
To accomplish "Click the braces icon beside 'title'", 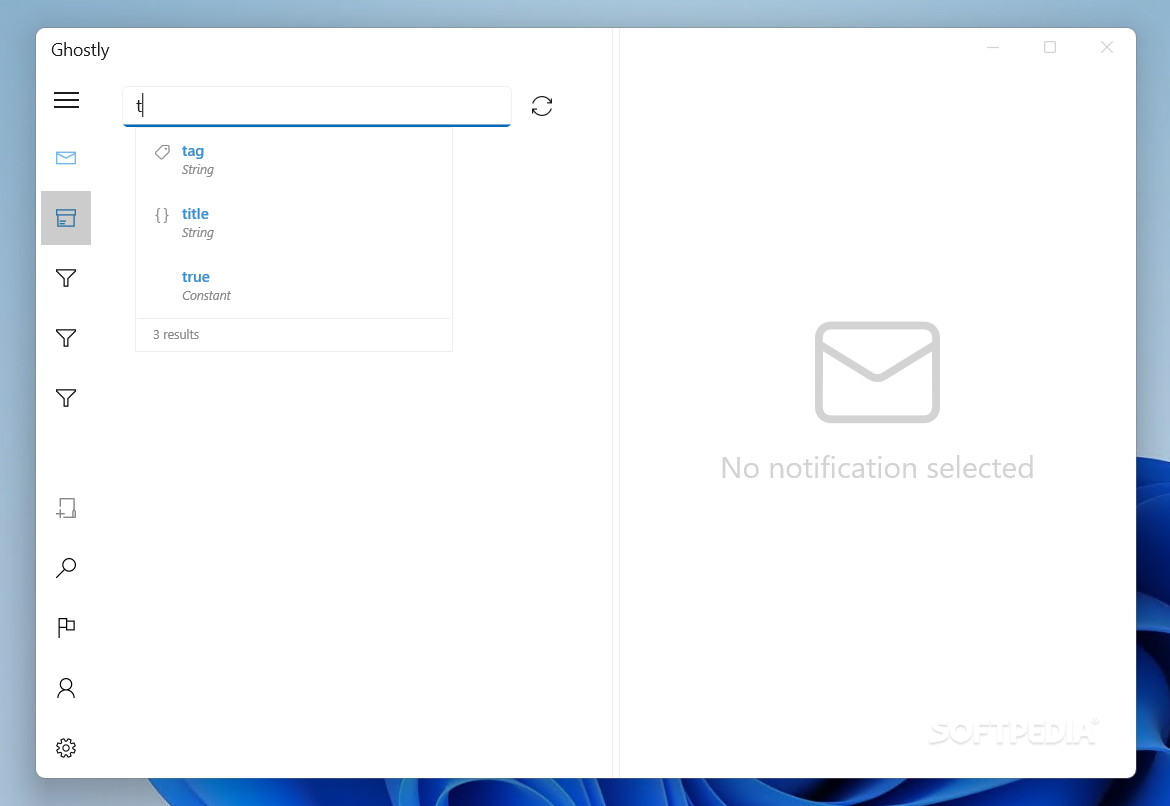I will [162, 215].
